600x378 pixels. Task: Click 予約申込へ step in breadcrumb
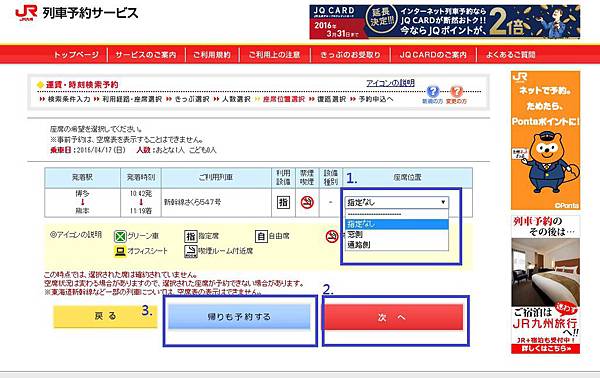(x=376, y=99)
